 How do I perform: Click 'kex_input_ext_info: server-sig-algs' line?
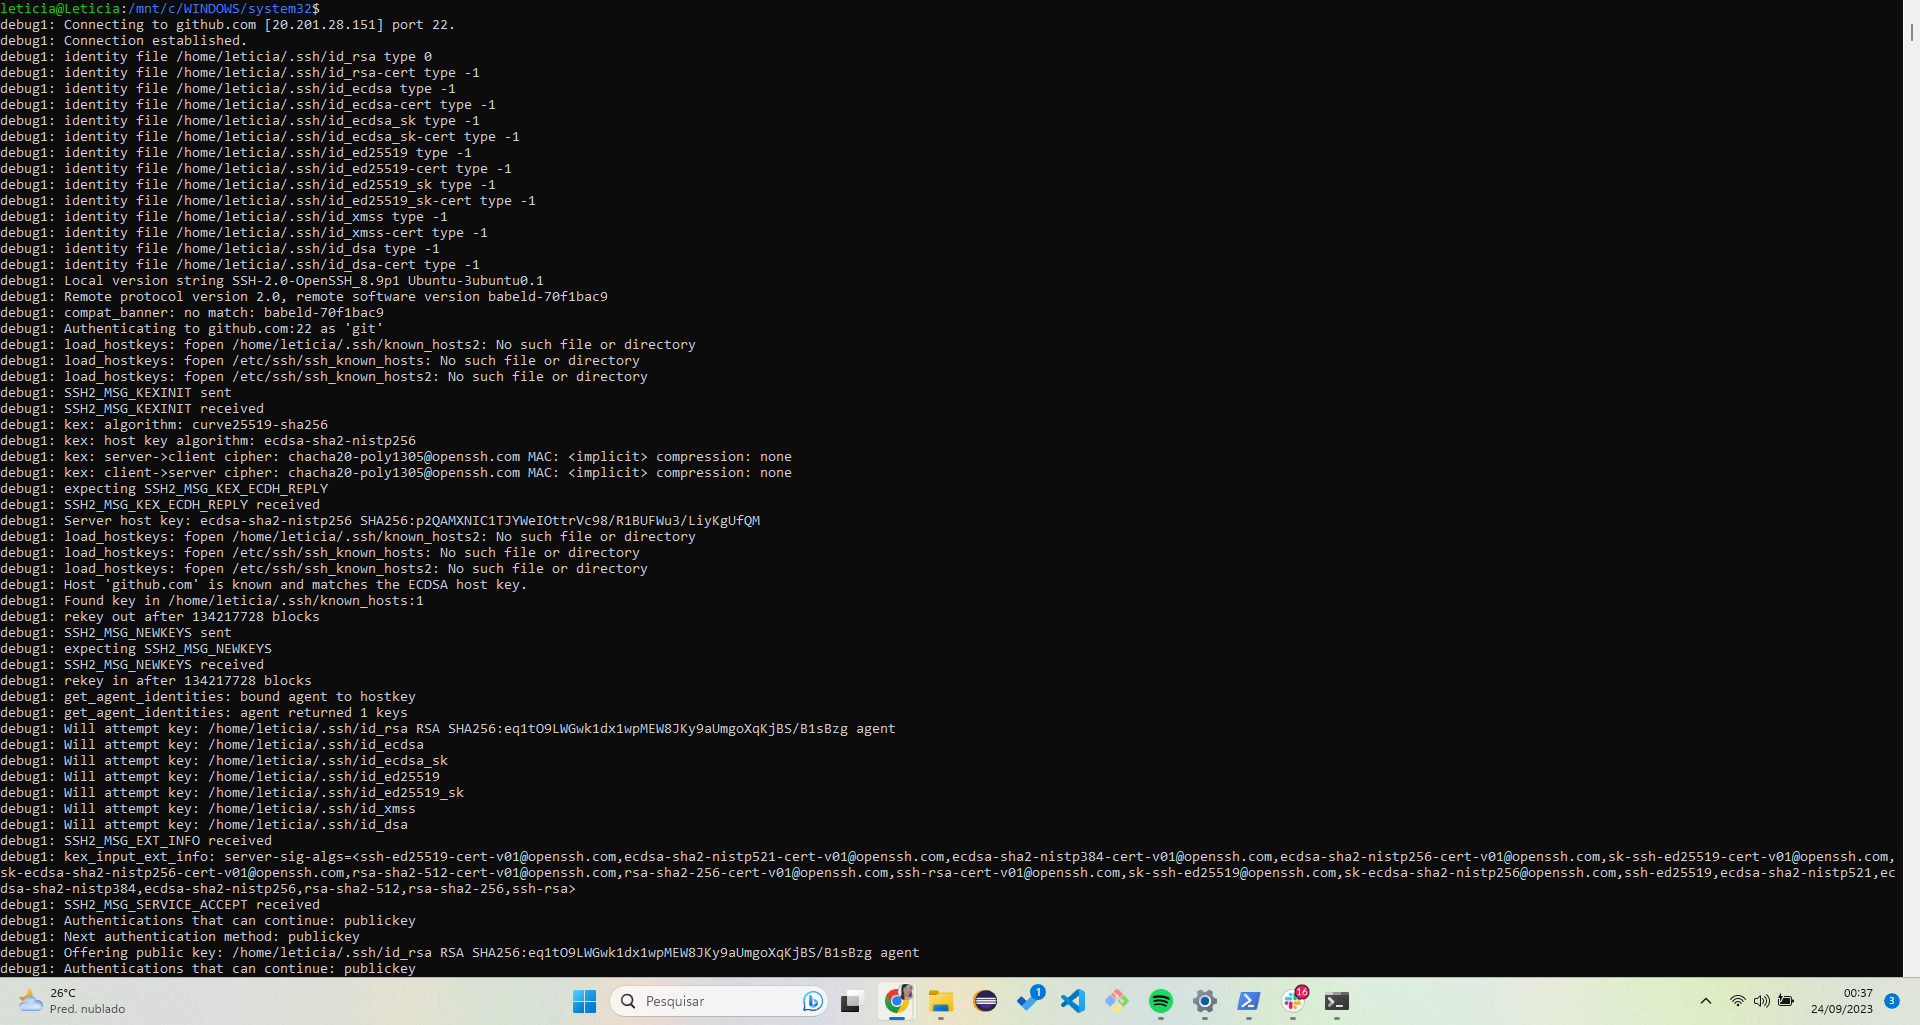948,872
